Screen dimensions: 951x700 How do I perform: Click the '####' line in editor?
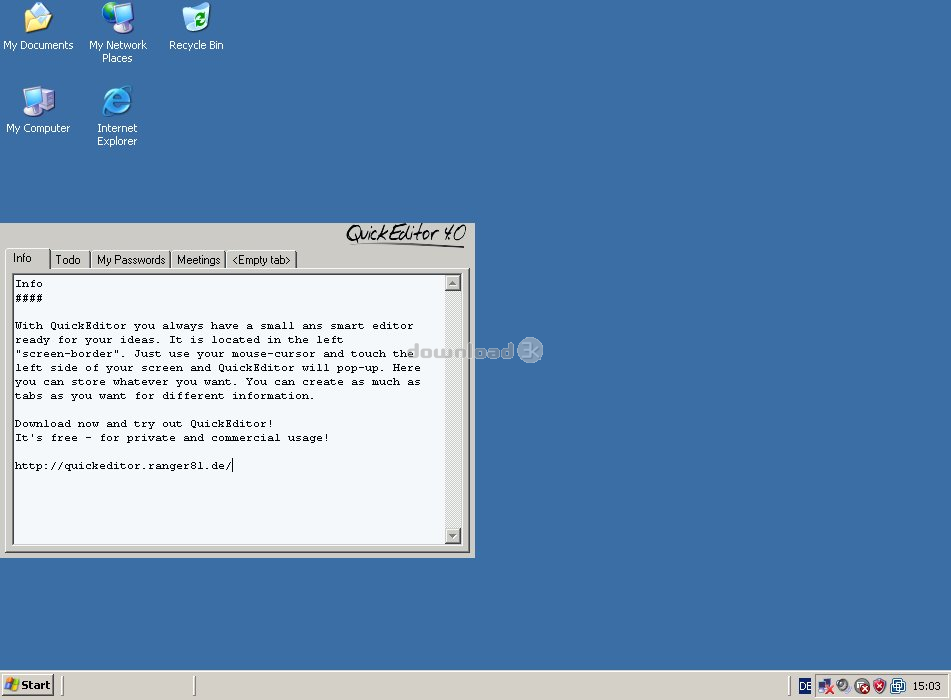29,298
